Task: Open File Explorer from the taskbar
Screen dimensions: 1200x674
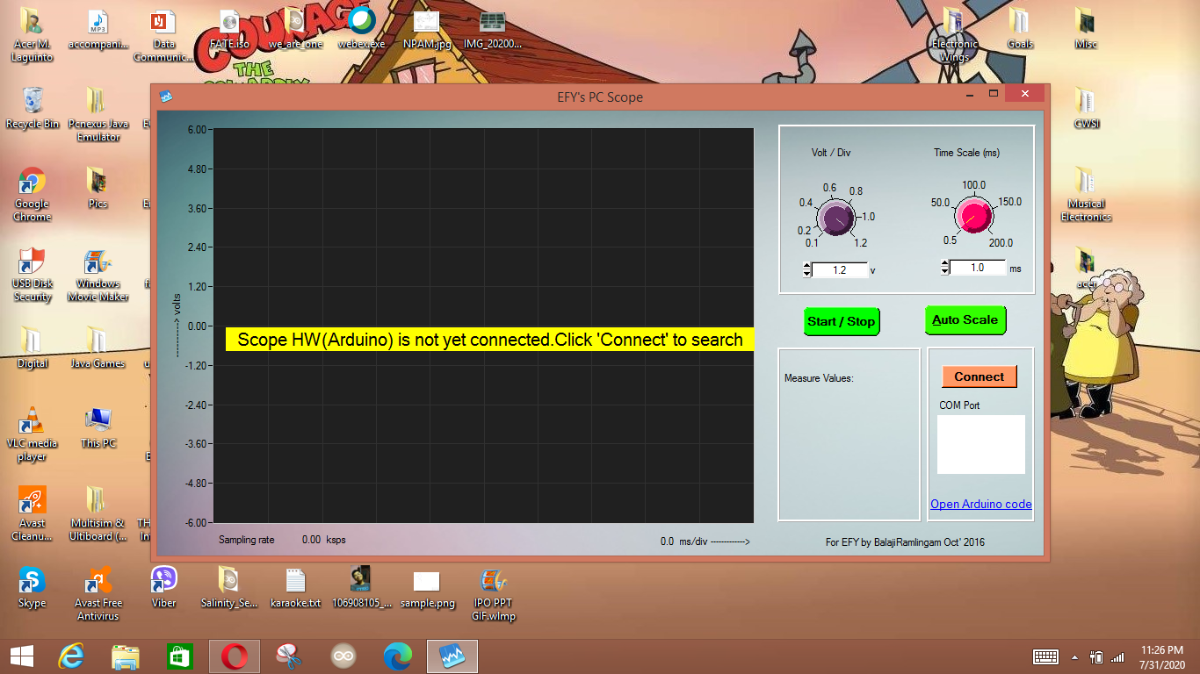Action: 125,656
